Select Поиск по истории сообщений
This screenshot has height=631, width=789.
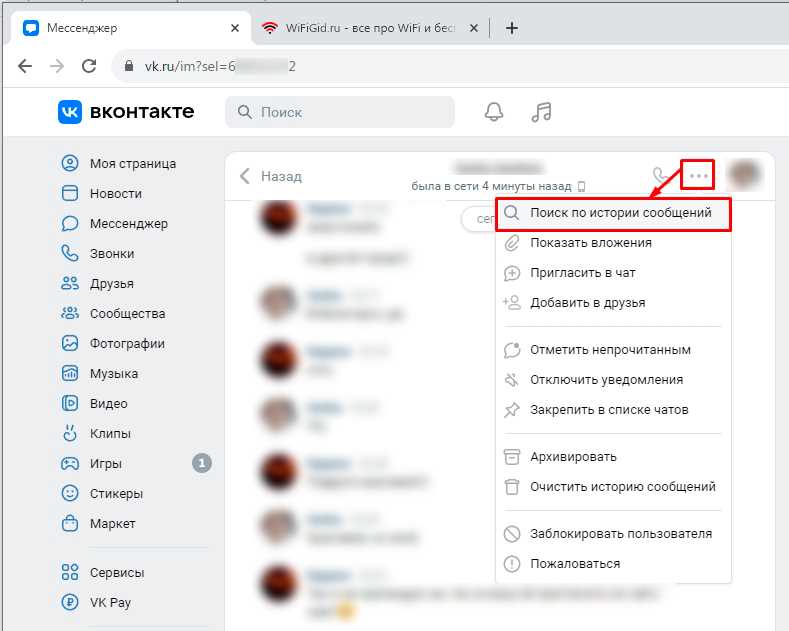coord(613,213)
